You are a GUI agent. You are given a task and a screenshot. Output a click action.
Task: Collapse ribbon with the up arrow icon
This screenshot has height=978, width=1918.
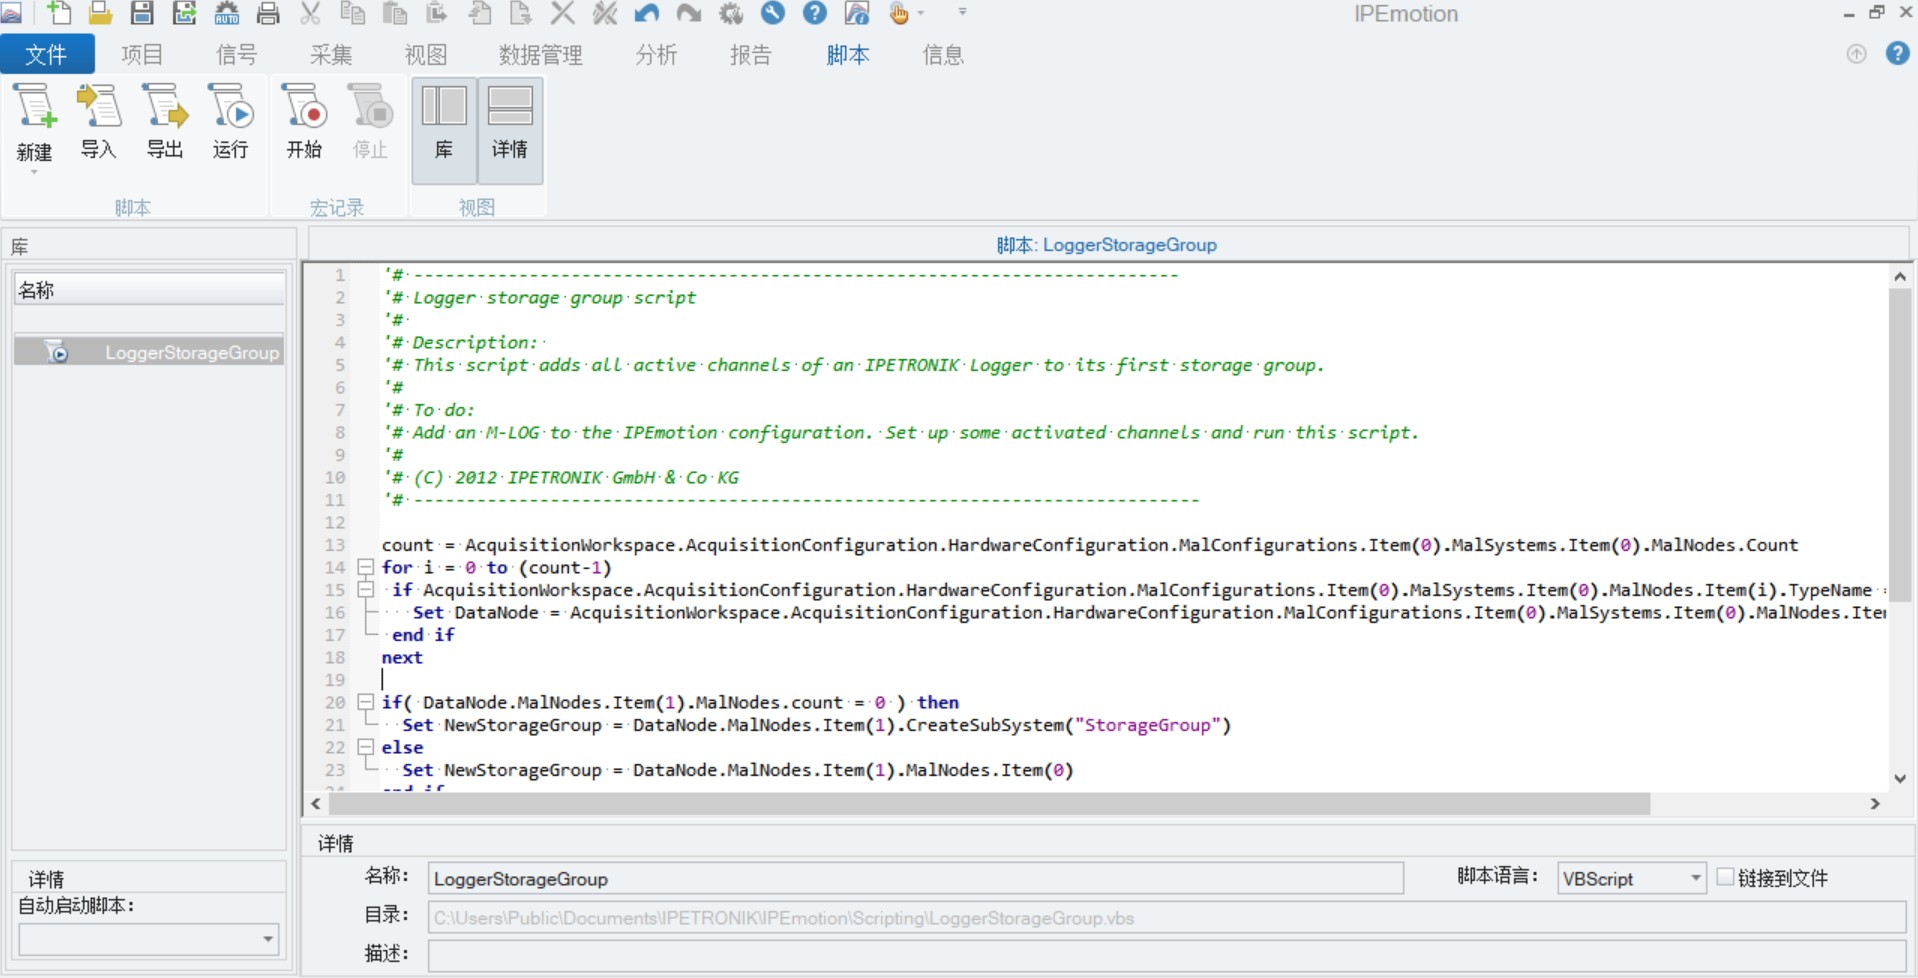[1857, 54]
